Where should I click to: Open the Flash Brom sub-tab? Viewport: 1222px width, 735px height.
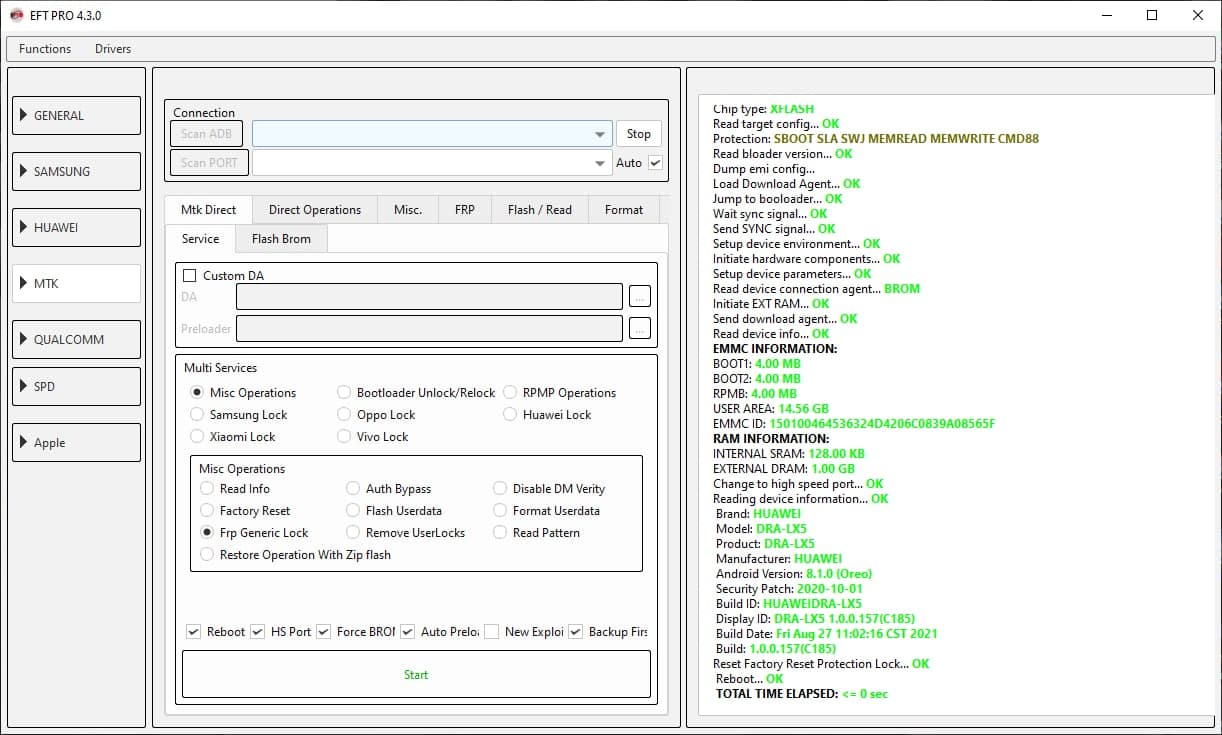click(281, 239)
